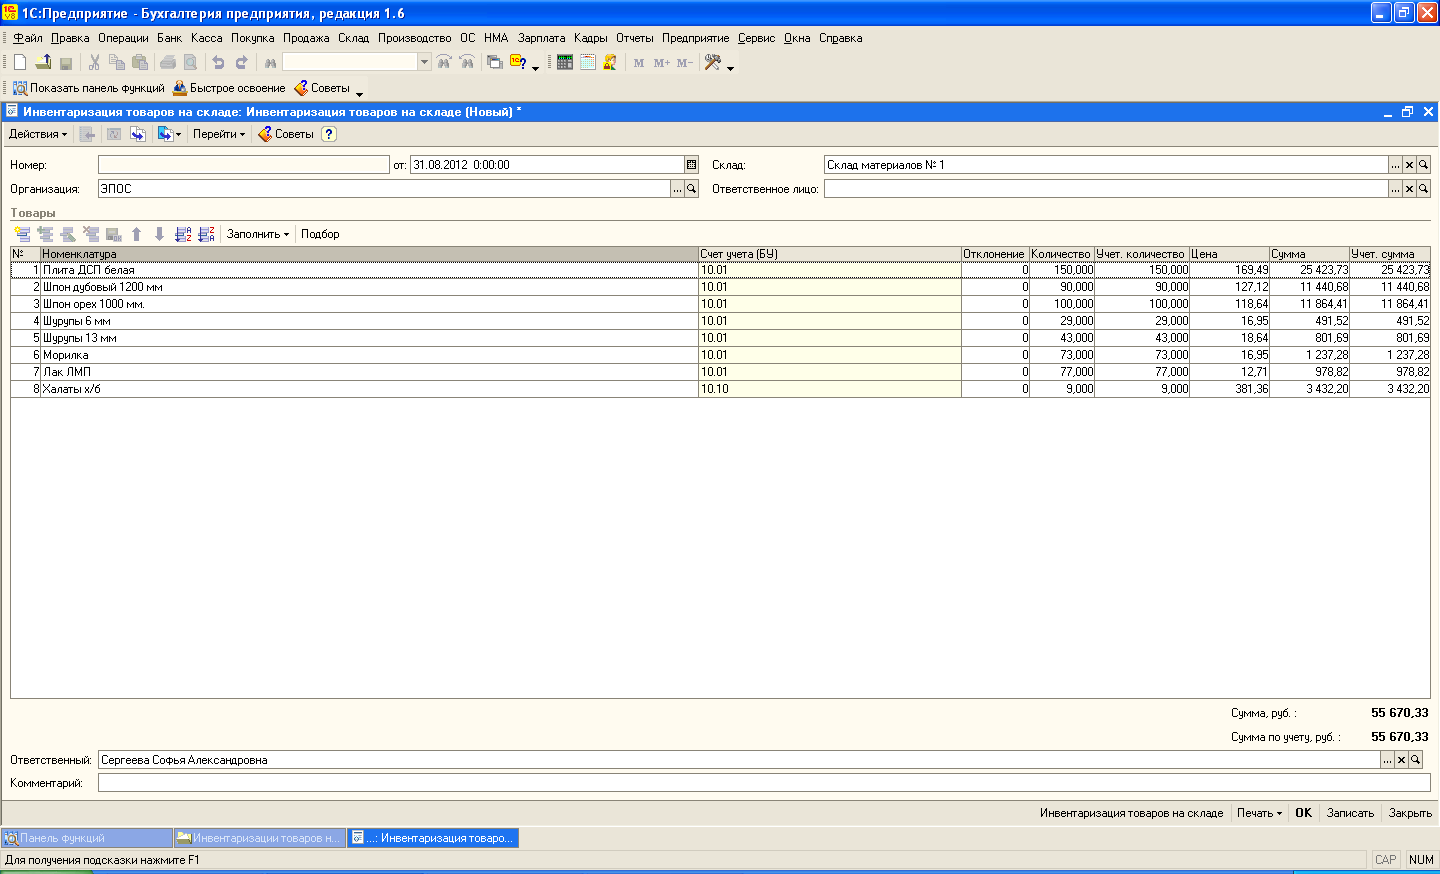Click the windows list icon

tap(494, 62)
